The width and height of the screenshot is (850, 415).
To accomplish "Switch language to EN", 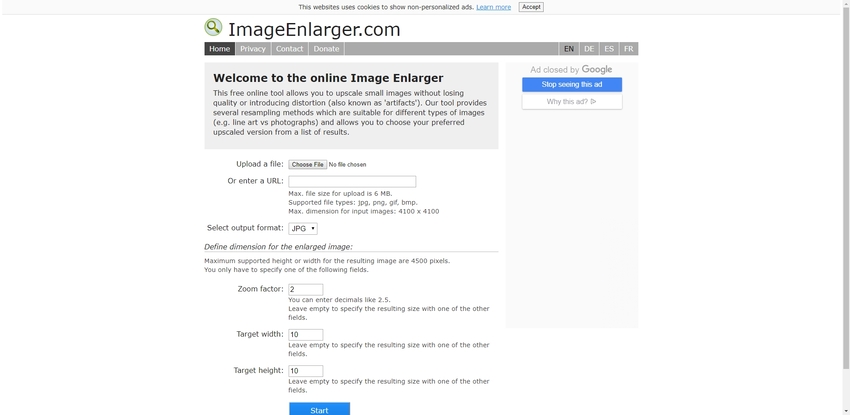I will (569, 49).
